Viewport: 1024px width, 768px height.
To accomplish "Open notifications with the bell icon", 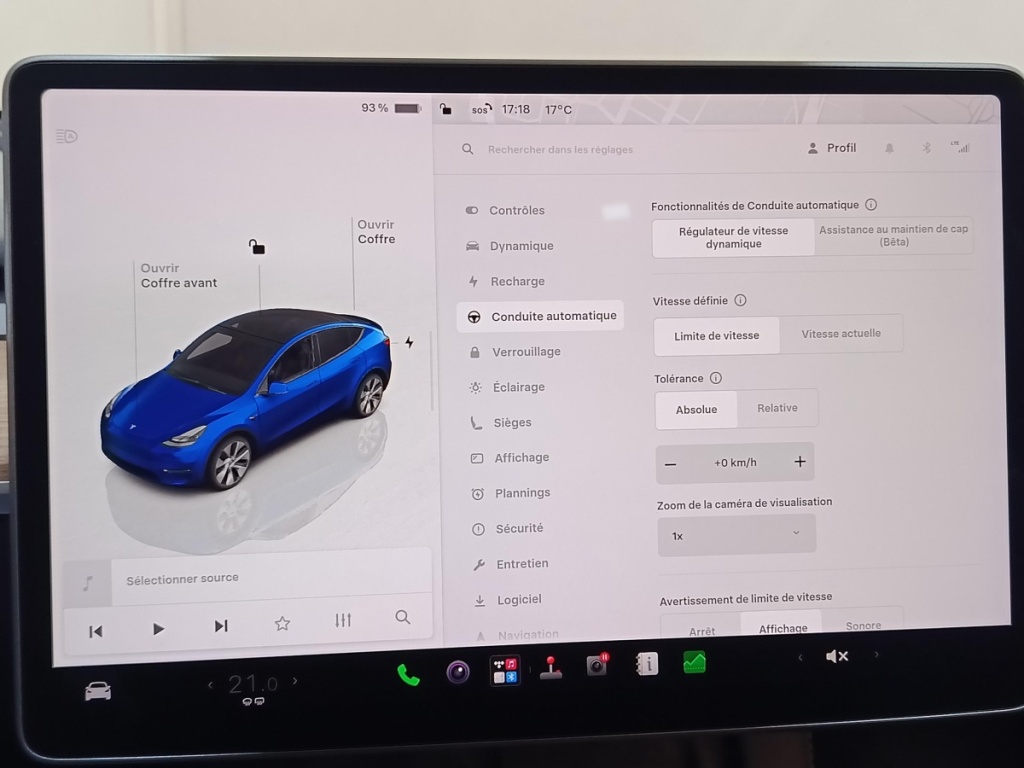I will (x=889, y=148).
